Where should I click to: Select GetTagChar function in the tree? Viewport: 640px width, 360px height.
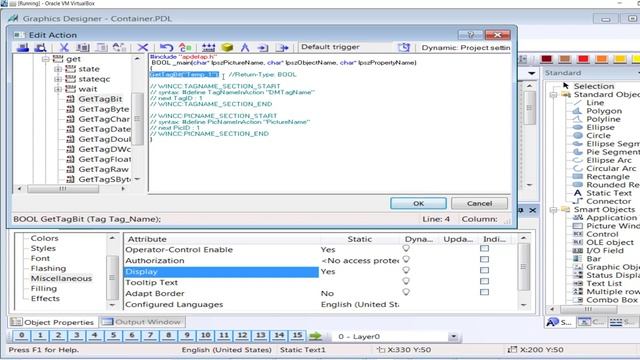pos(104,119)
